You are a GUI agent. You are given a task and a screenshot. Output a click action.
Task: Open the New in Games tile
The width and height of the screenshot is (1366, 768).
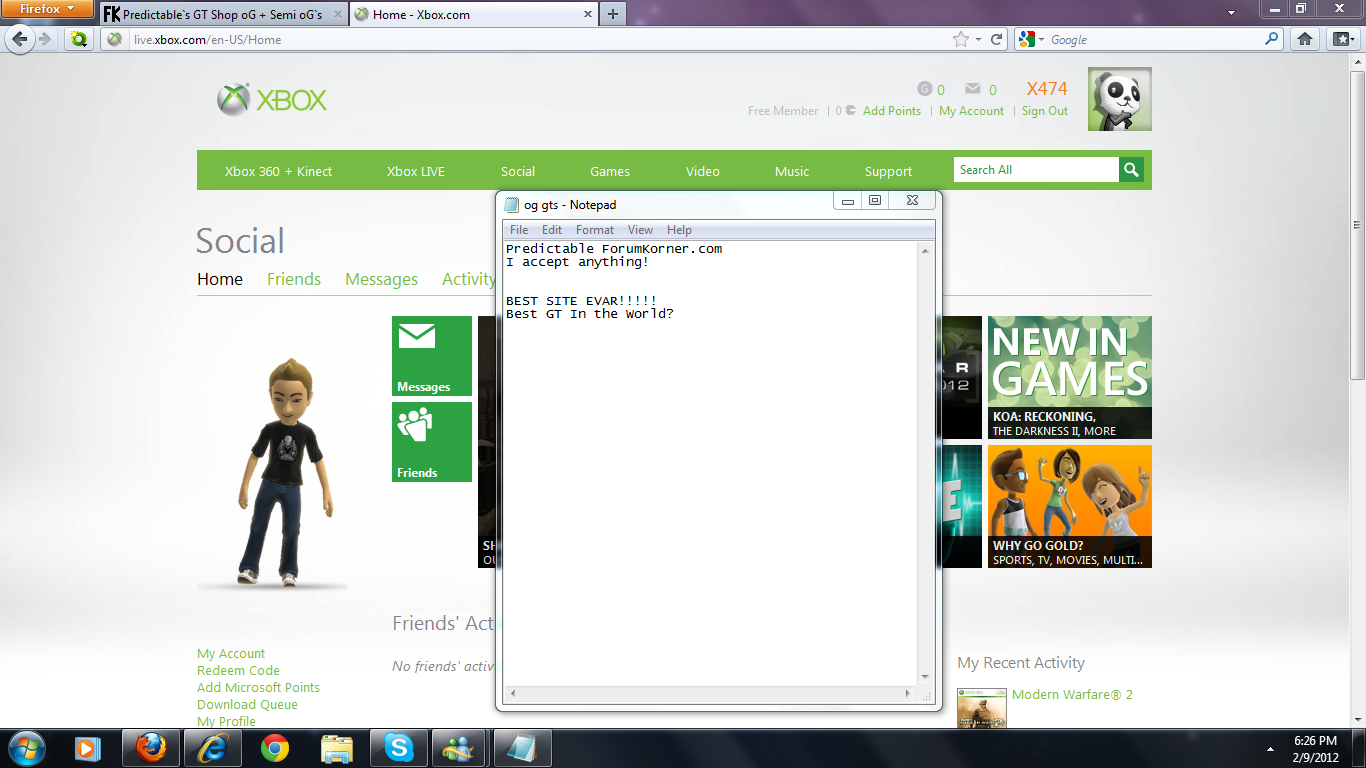(1070, 377)
